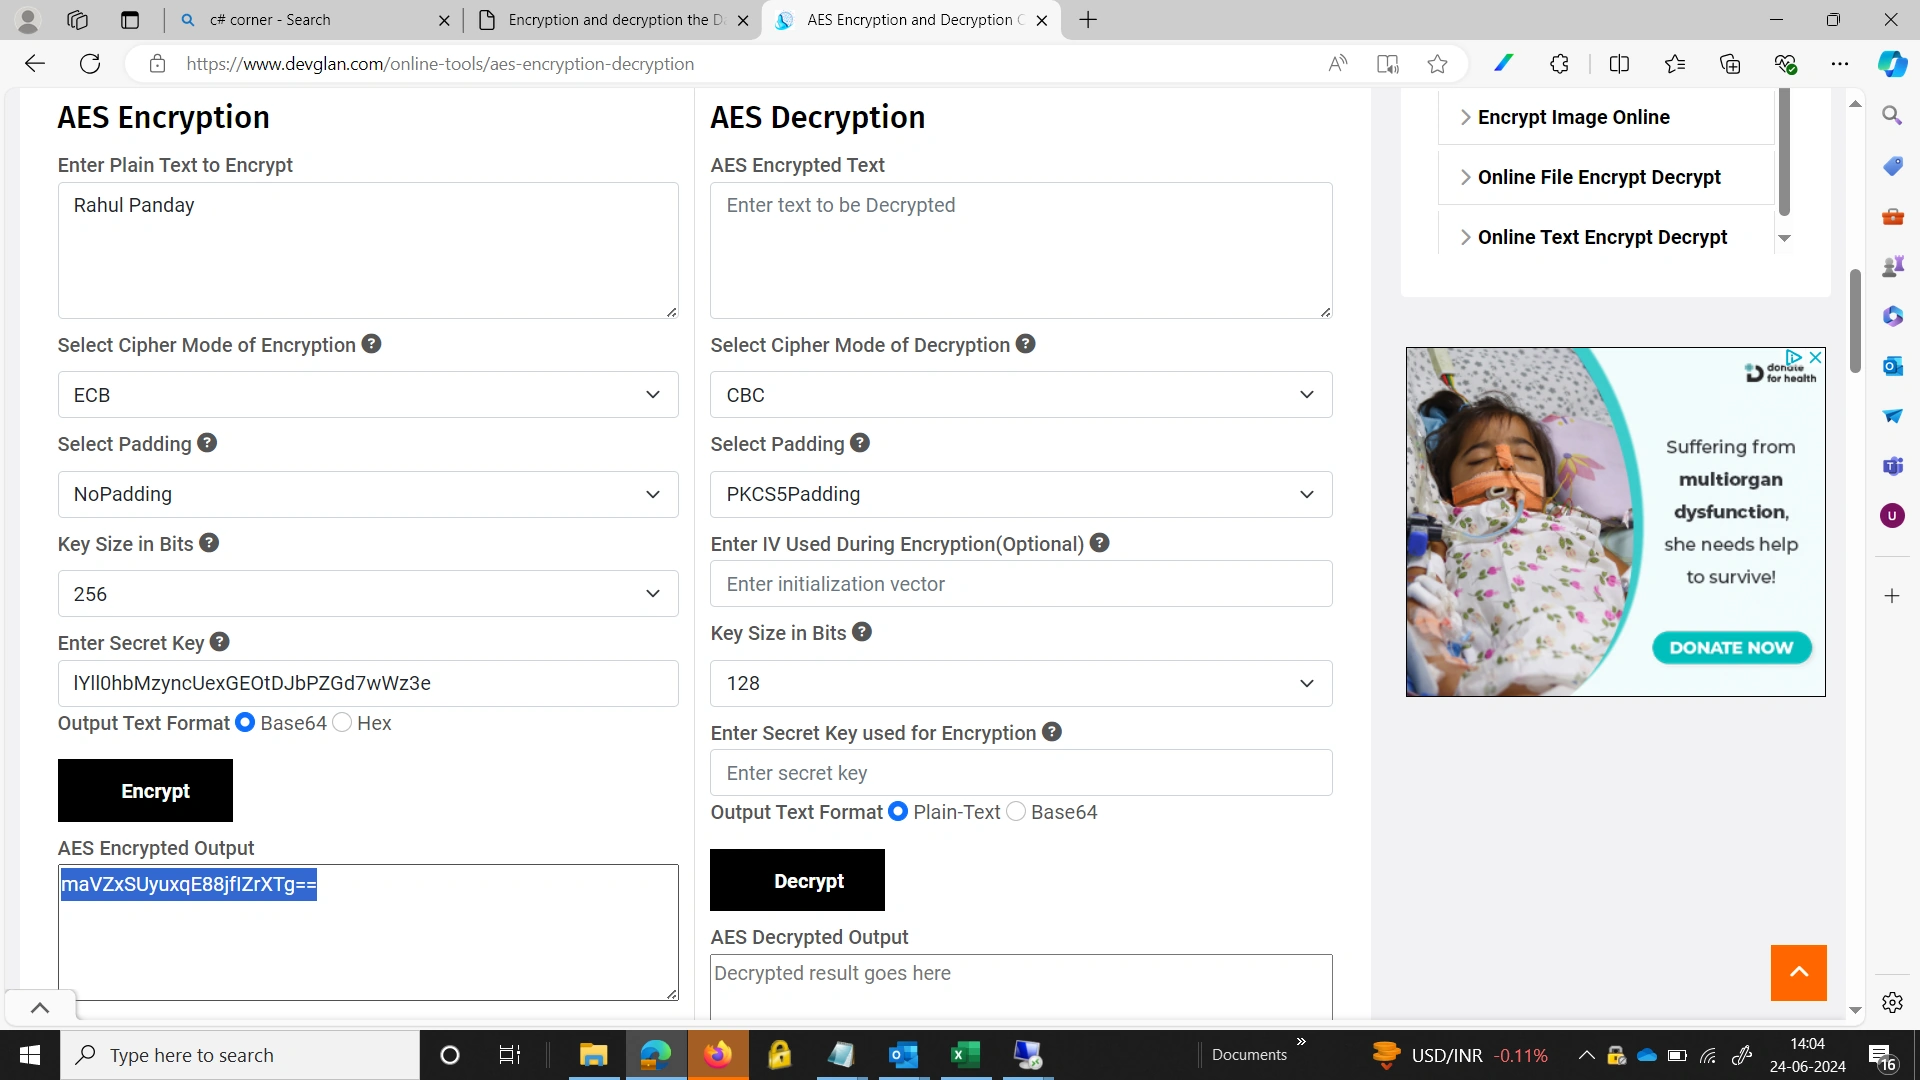Screen dimensions: 1920x1080
Task: Open the browser Extensions icon
Action: [x=1559, y=64]
